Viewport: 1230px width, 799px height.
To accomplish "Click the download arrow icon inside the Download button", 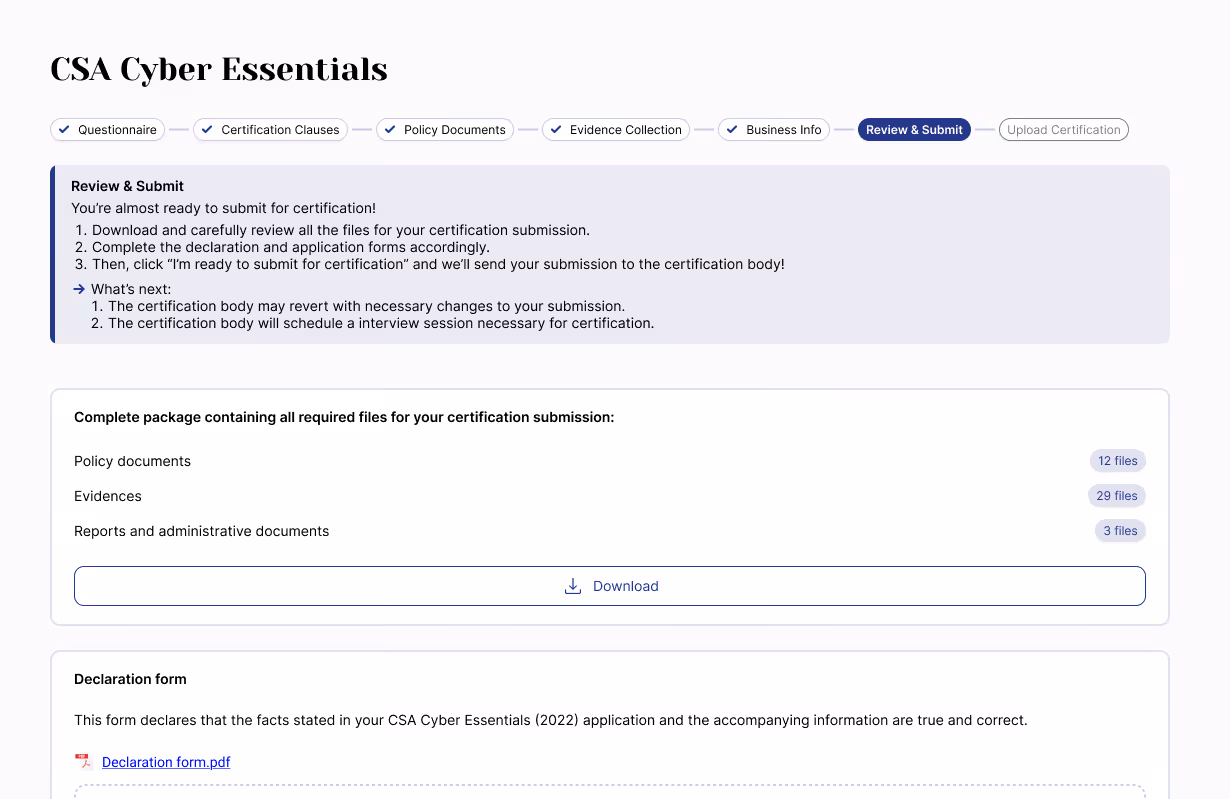I will click(x=572, y=585).
